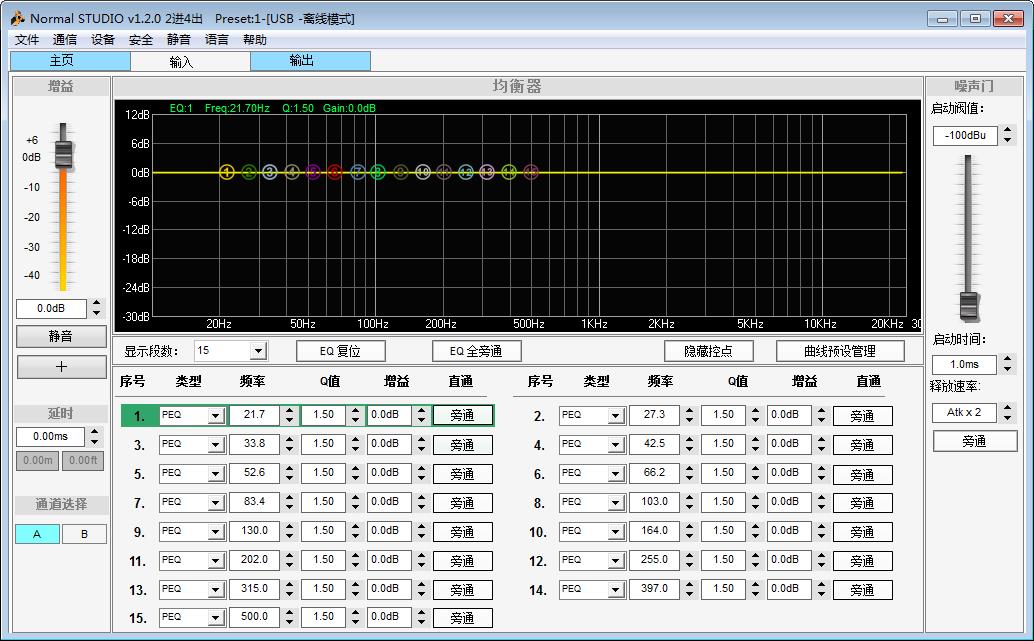
Task: Open the 设备 menu
Action: (x=103, y=40)
